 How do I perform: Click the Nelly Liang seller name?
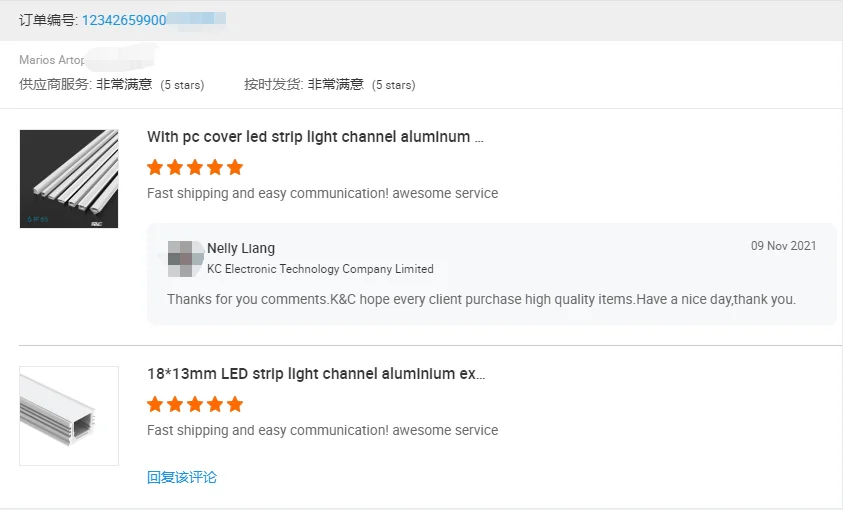pos(241,248)
